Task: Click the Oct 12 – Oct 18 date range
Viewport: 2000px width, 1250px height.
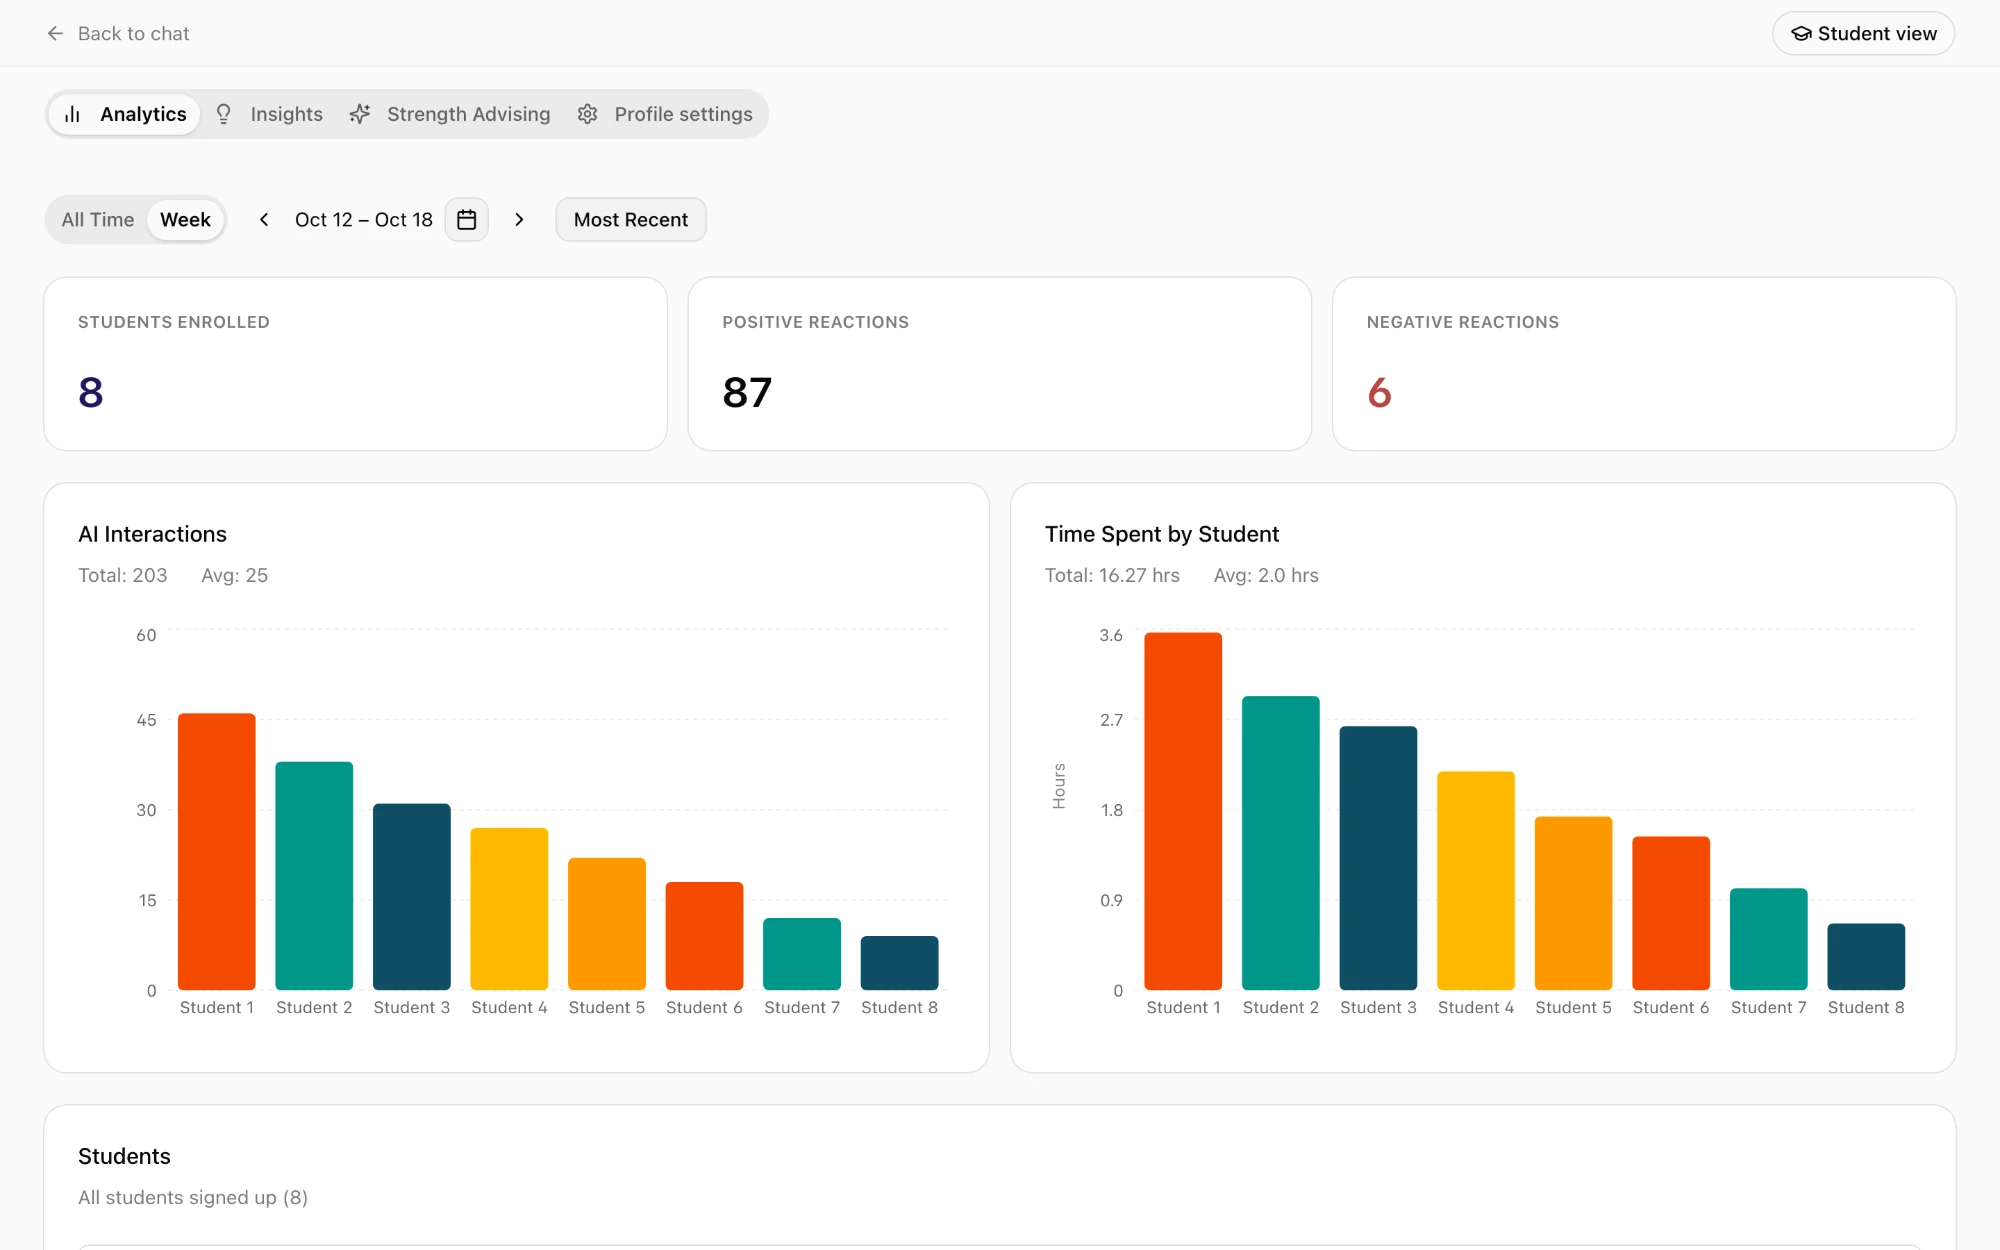Action: point(364,220)
